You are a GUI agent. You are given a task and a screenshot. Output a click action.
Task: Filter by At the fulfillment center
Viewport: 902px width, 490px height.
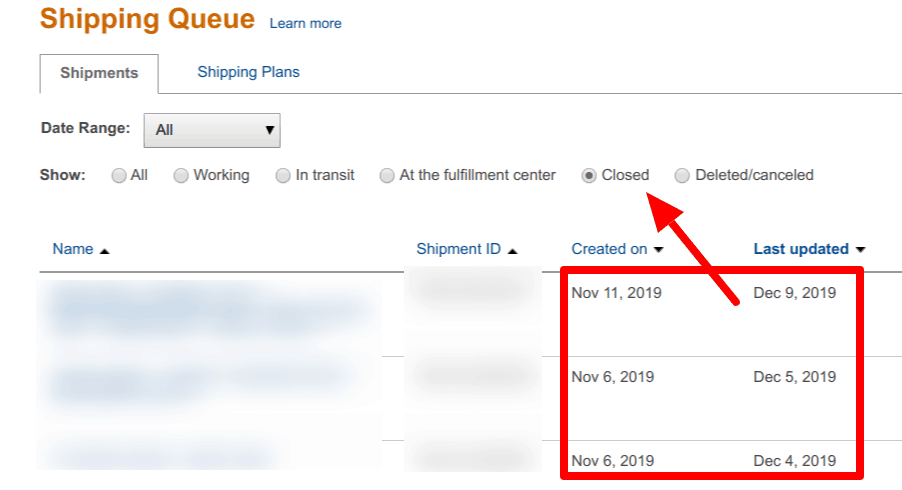click(x=387, y=176)
